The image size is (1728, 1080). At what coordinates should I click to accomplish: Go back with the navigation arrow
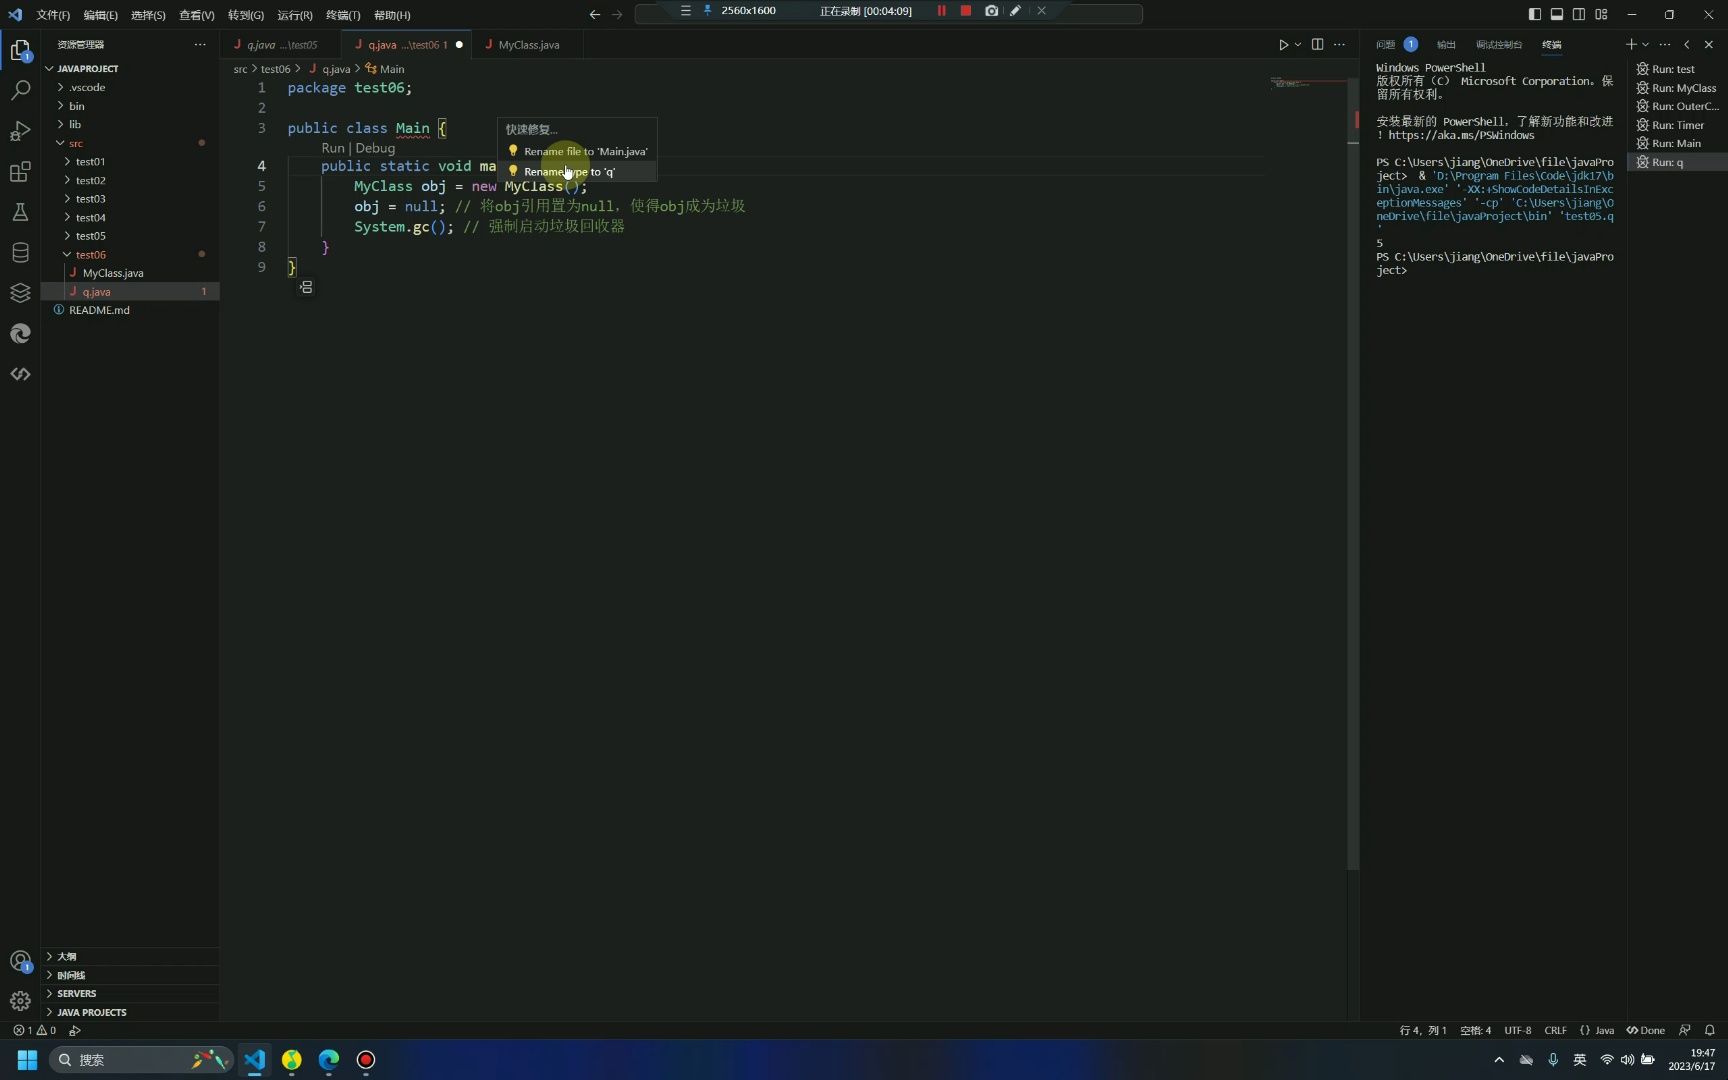click(595, 14)
